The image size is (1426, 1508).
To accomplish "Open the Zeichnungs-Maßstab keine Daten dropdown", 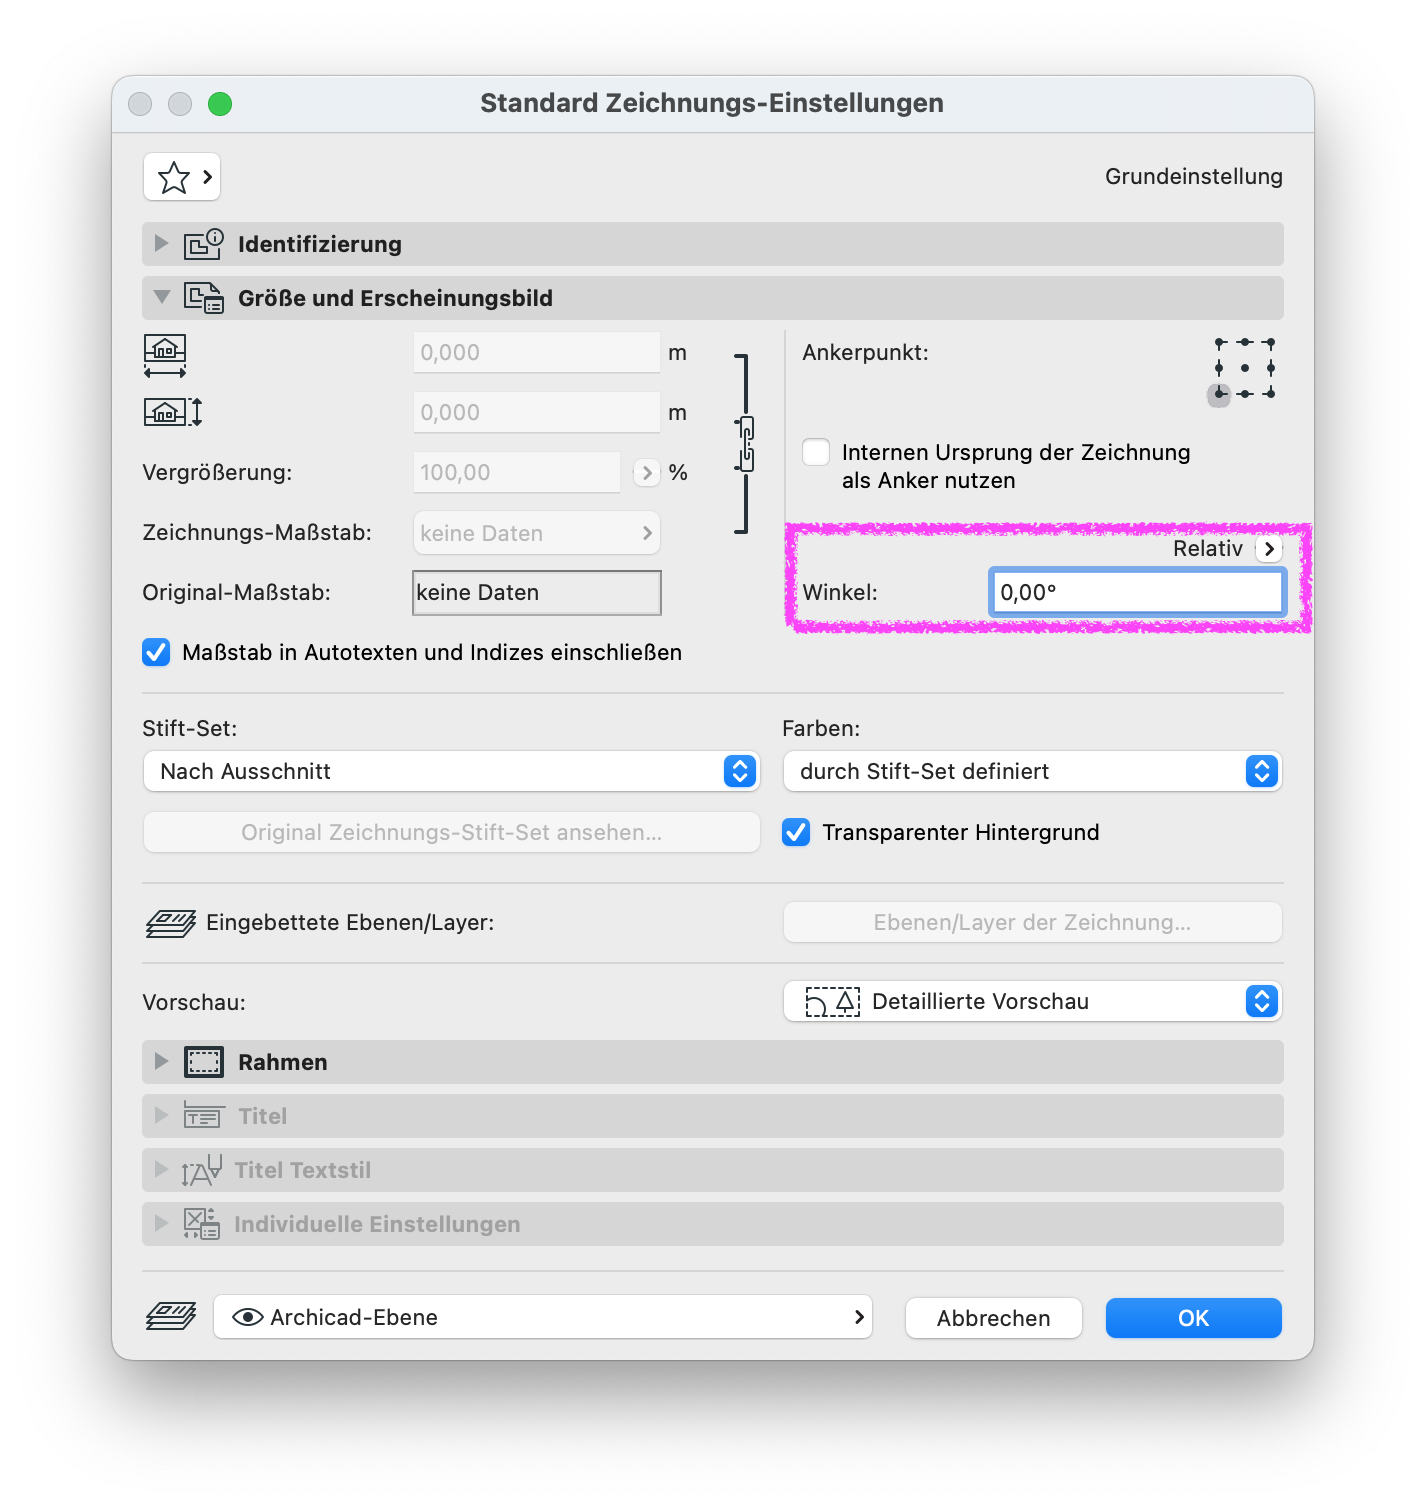I will coord(537,533).
